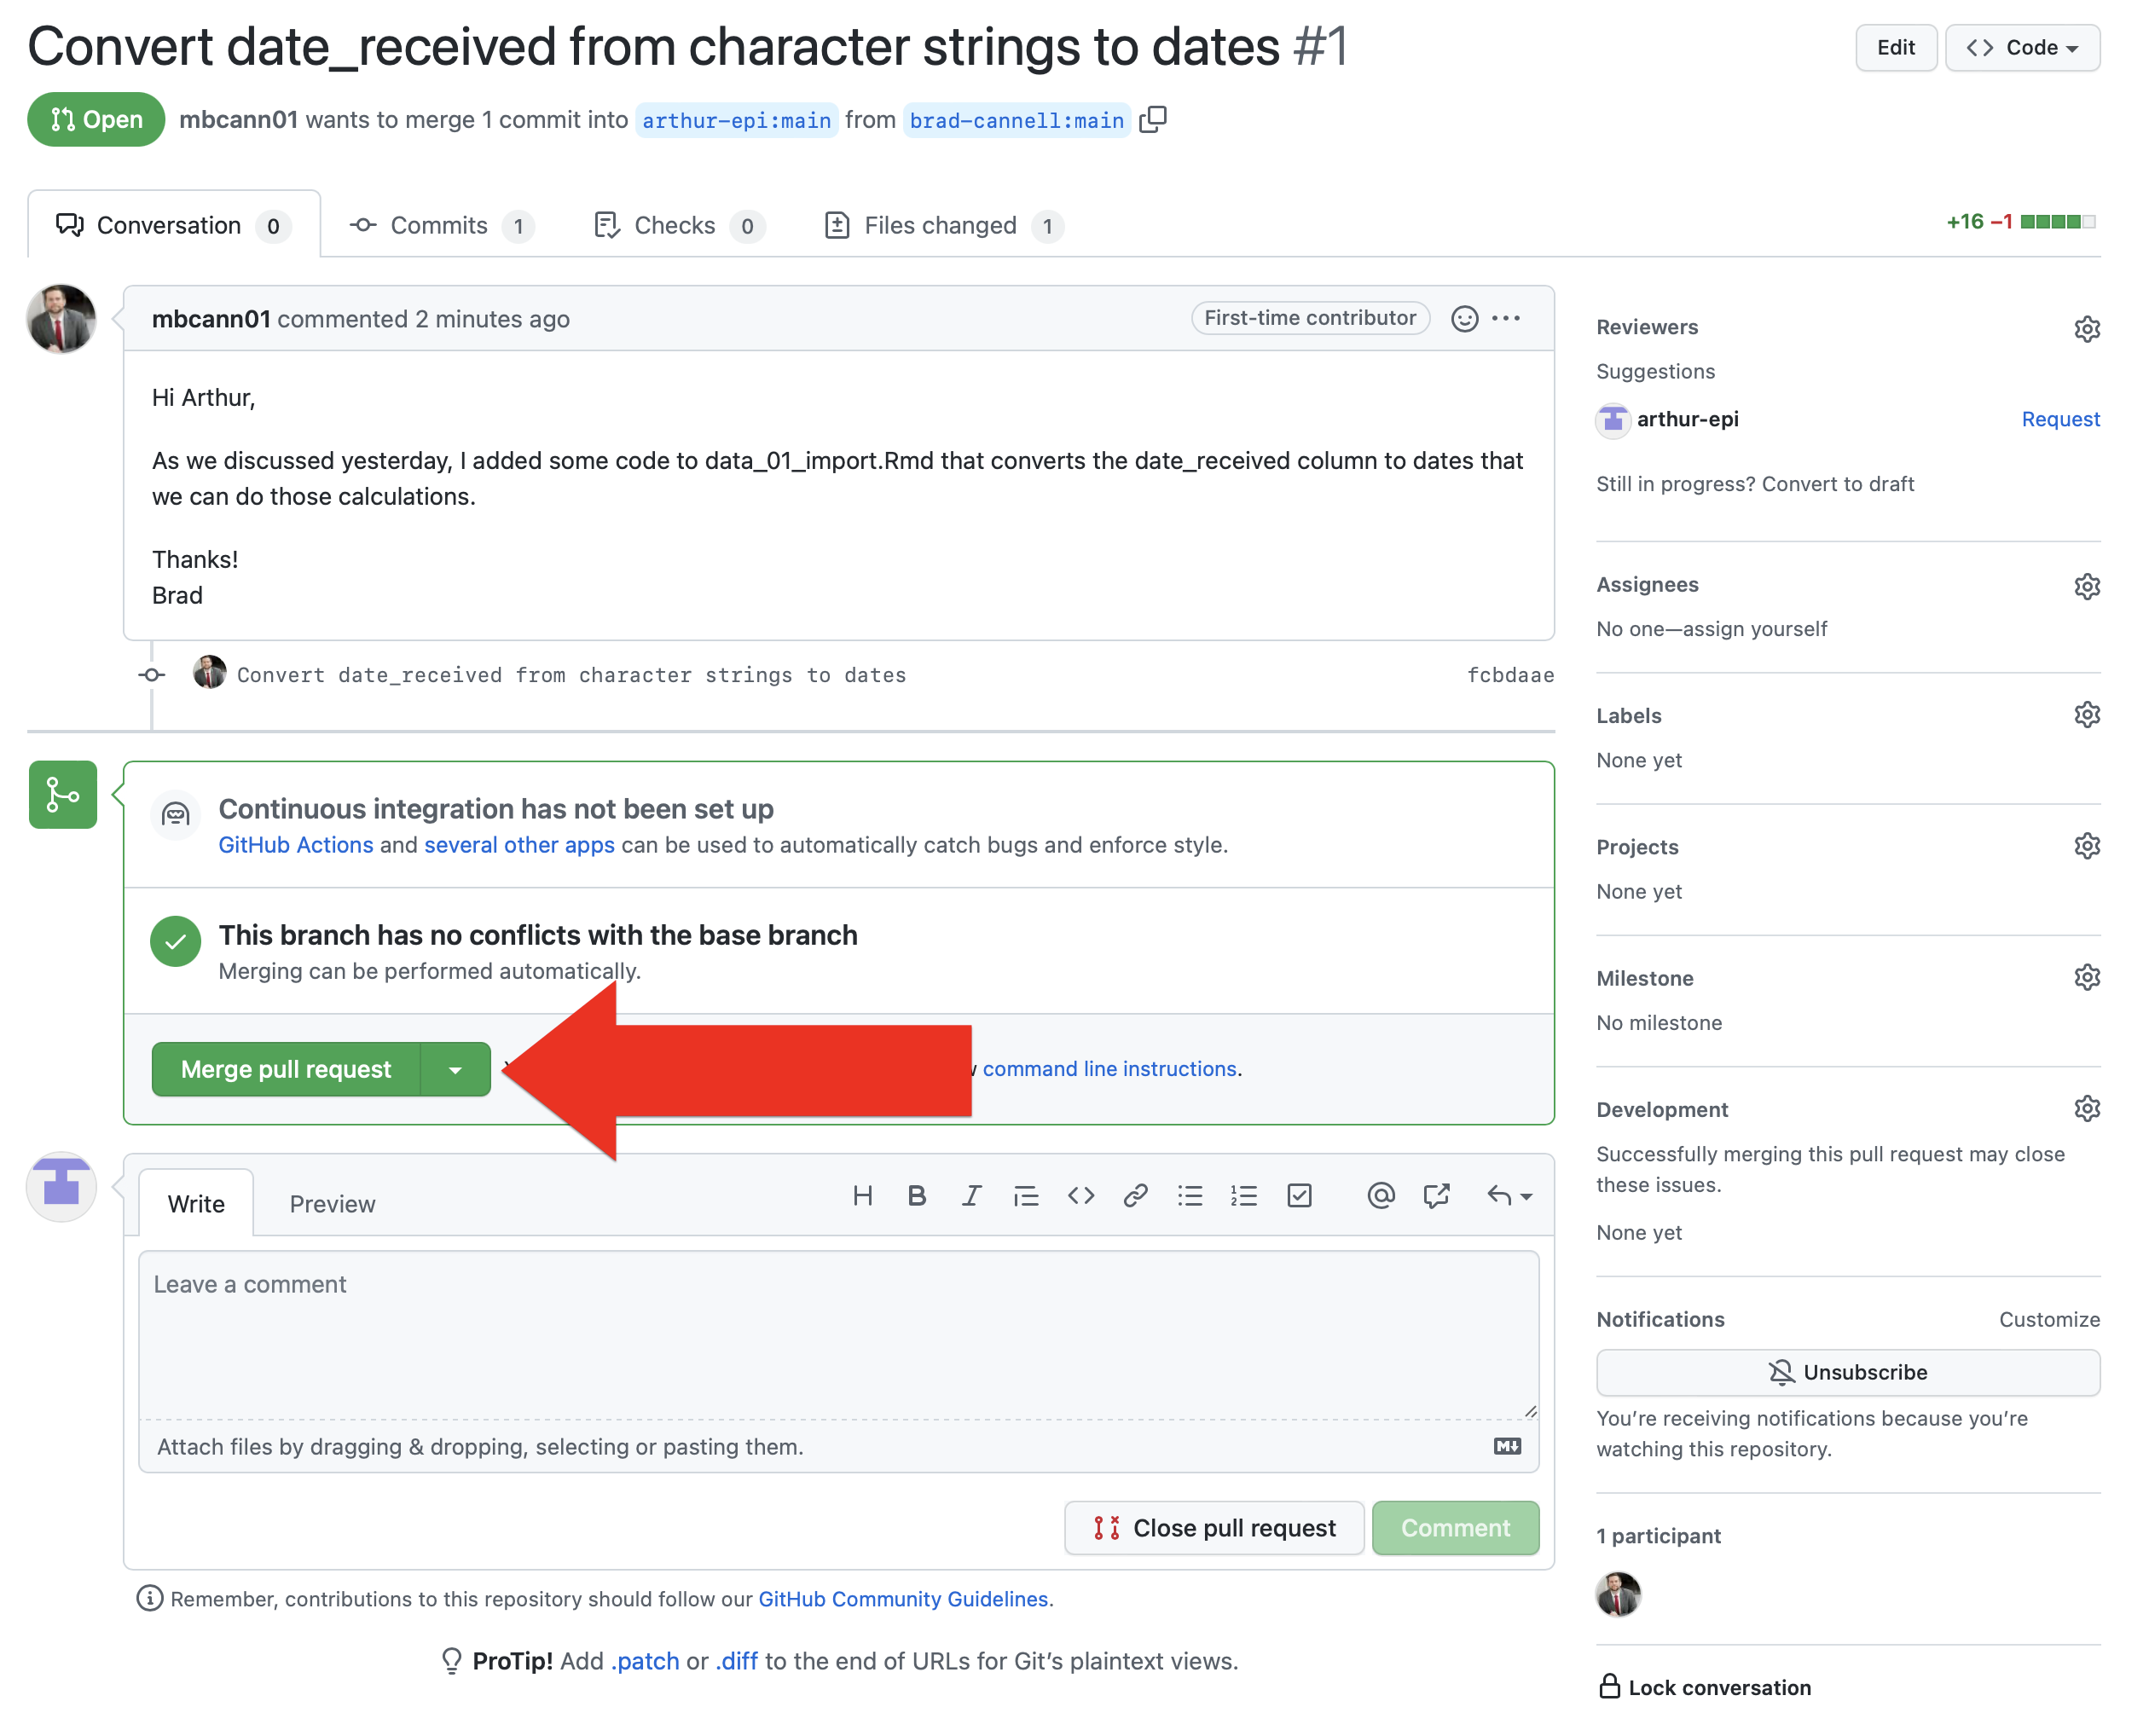Add emoji reaction to mbcann01's comment
The width and height of the screenshot is (2149, 1736).
pyautogui.click(x=1464, y=318)
